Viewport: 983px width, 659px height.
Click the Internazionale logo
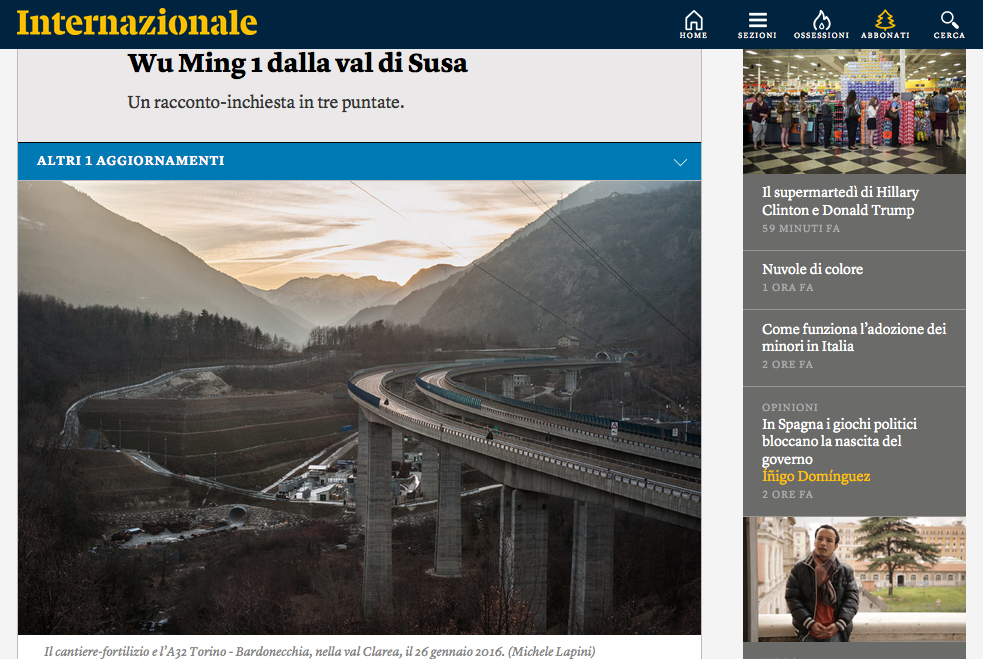click(x=137, y=23)
